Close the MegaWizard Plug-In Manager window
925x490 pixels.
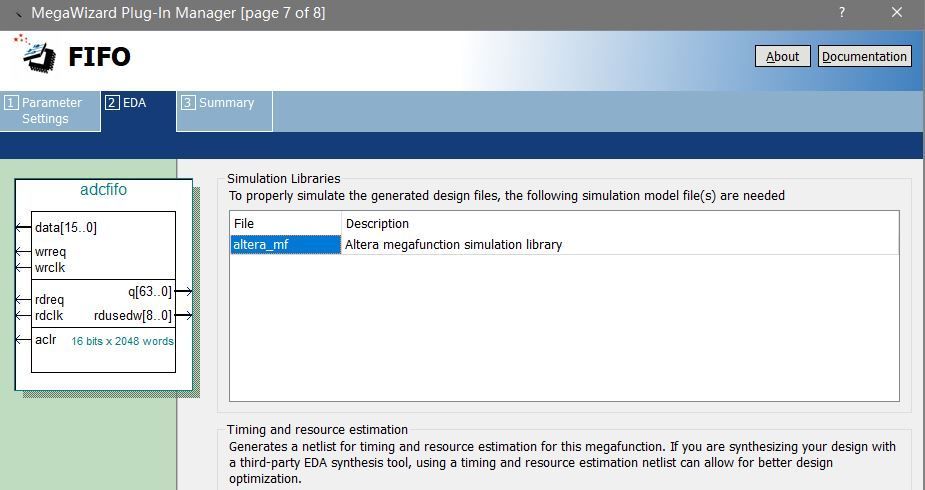tap(896, 13)
